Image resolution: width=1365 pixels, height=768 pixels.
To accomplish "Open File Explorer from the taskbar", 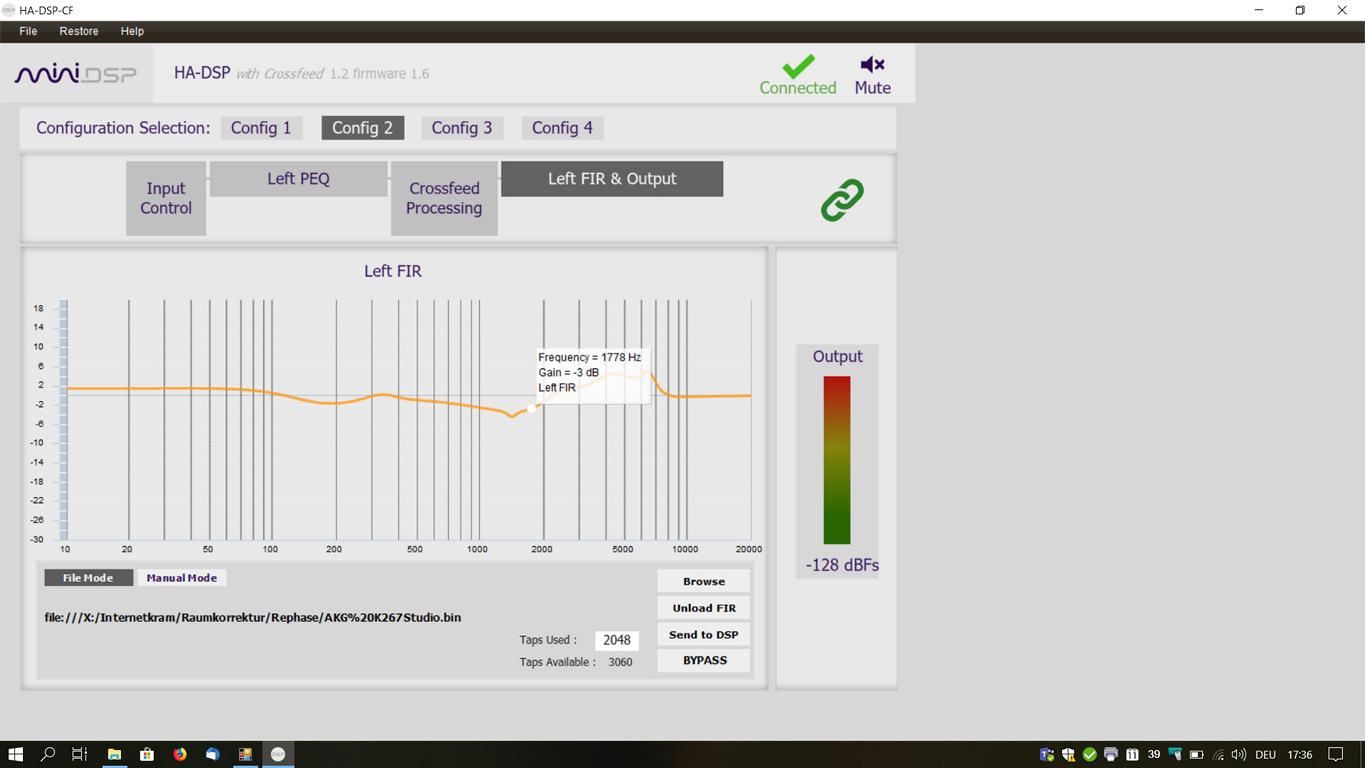I will point(114,754).
